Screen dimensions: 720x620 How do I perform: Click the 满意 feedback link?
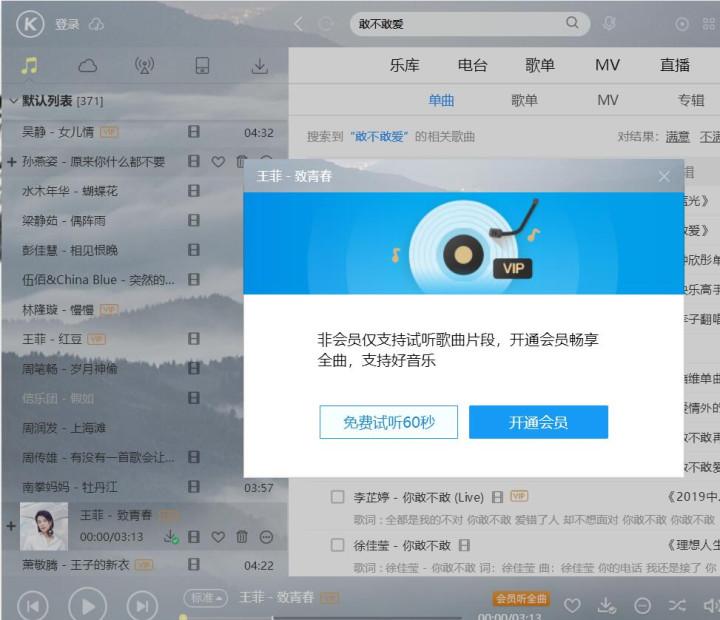coord(678,136)
